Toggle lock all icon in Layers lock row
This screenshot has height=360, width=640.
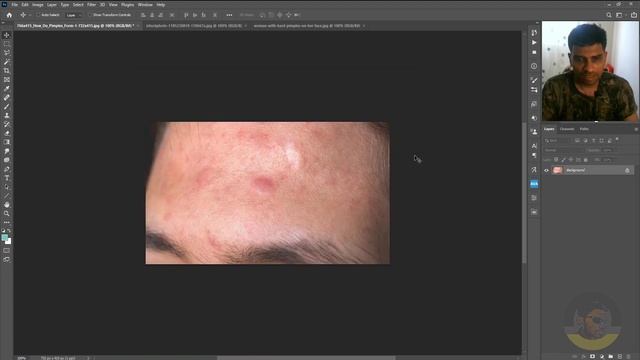[x=586, y=160]
